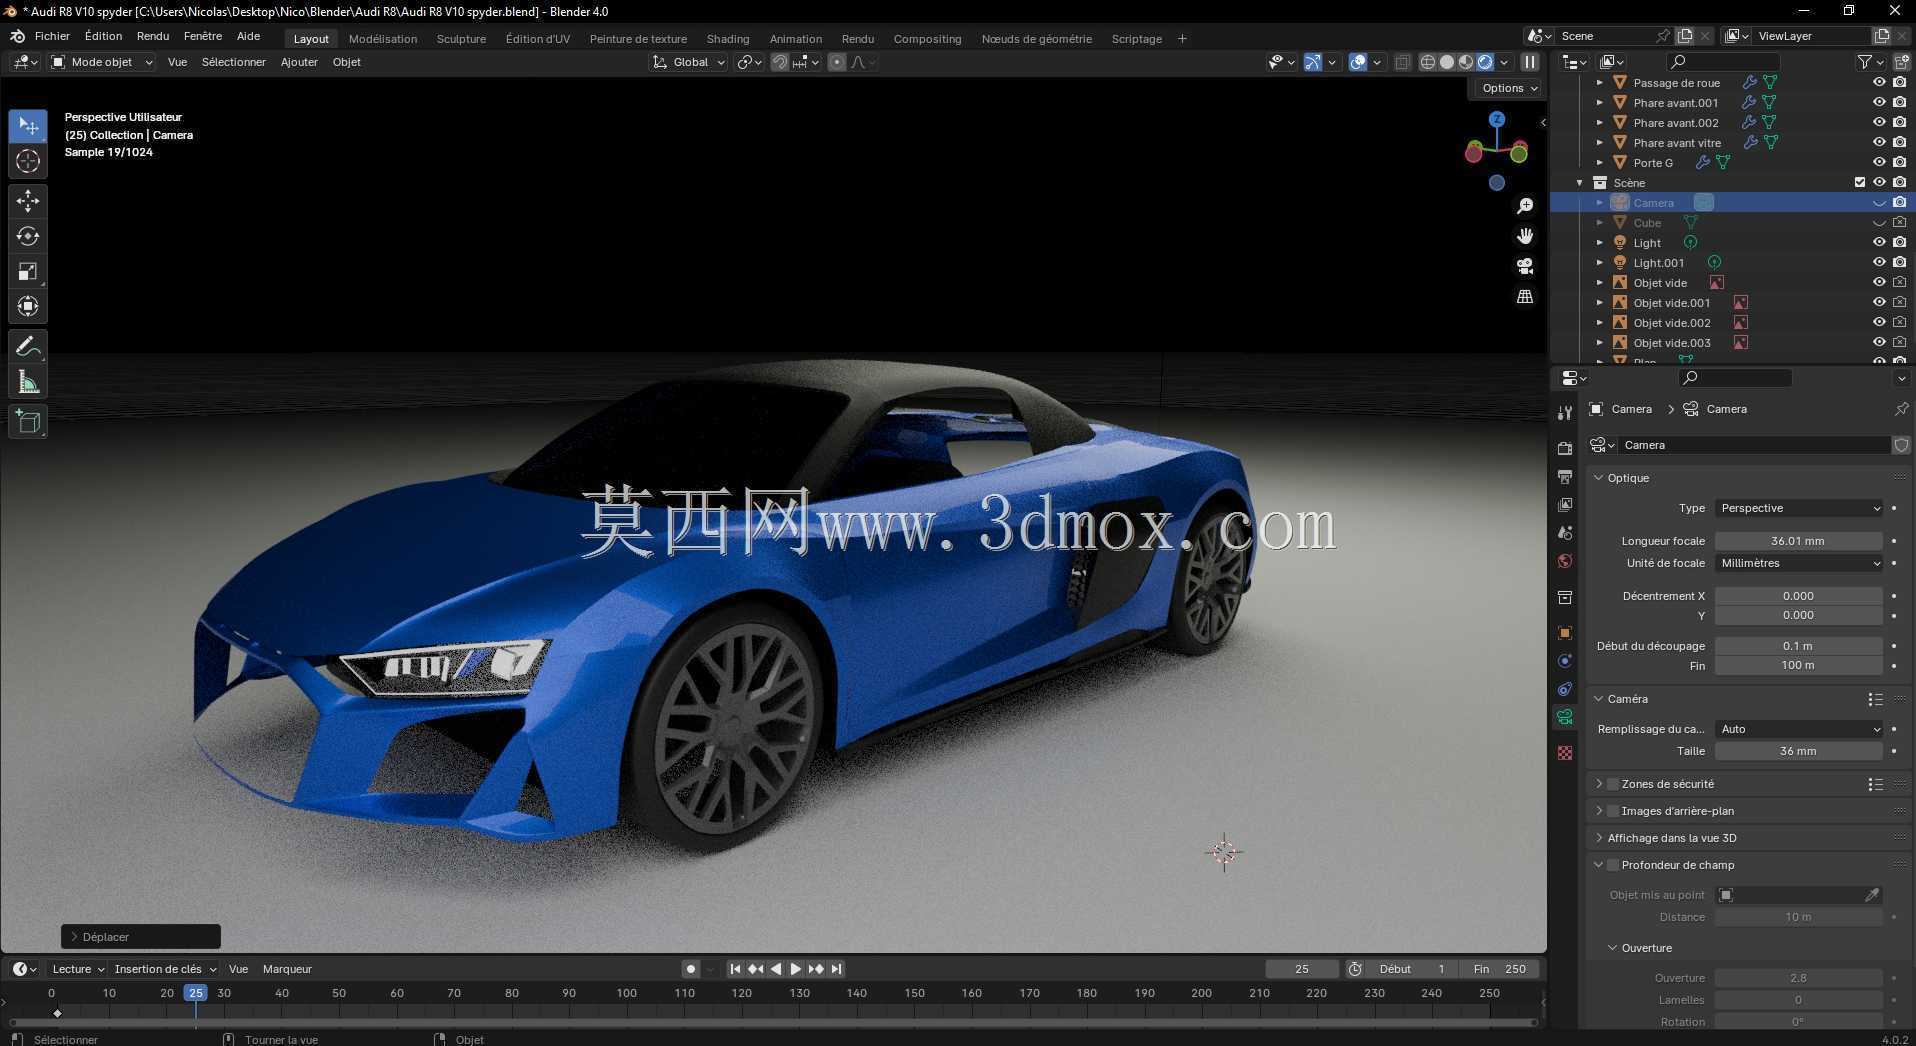Open the Fichier menu
Viewport: 1916px width, 1046px height.
coord(52,36)
